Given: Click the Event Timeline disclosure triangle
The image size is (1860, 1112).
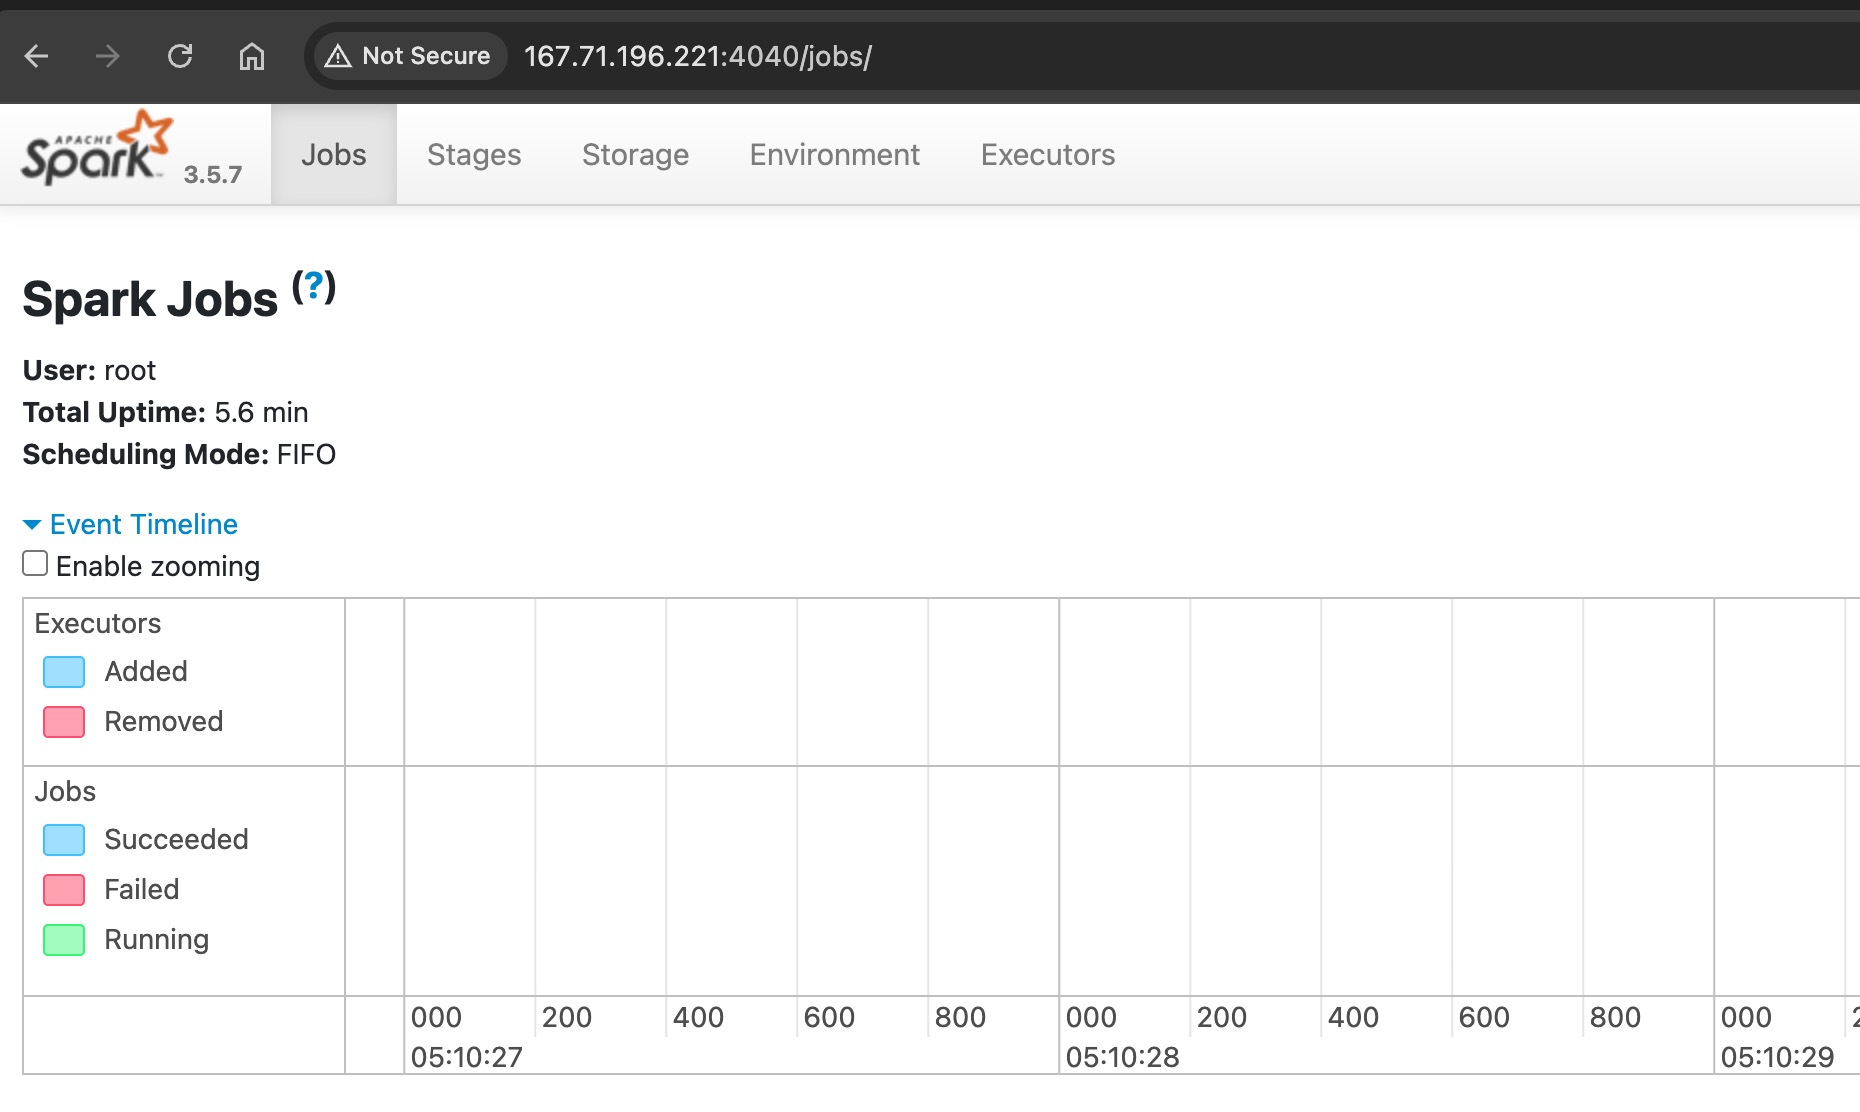Looking at the screenshot, I should [32, 525].
